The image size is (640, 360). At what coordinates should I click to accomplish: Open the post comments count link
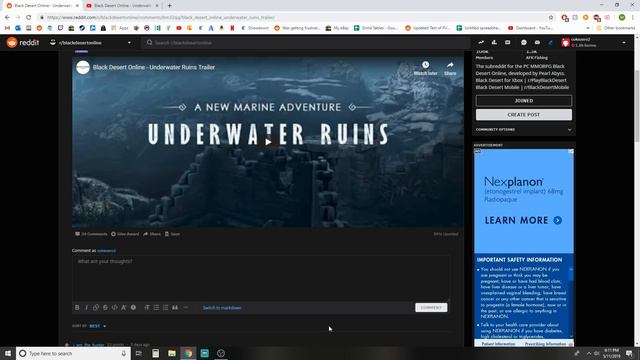(x=91, y=234)
